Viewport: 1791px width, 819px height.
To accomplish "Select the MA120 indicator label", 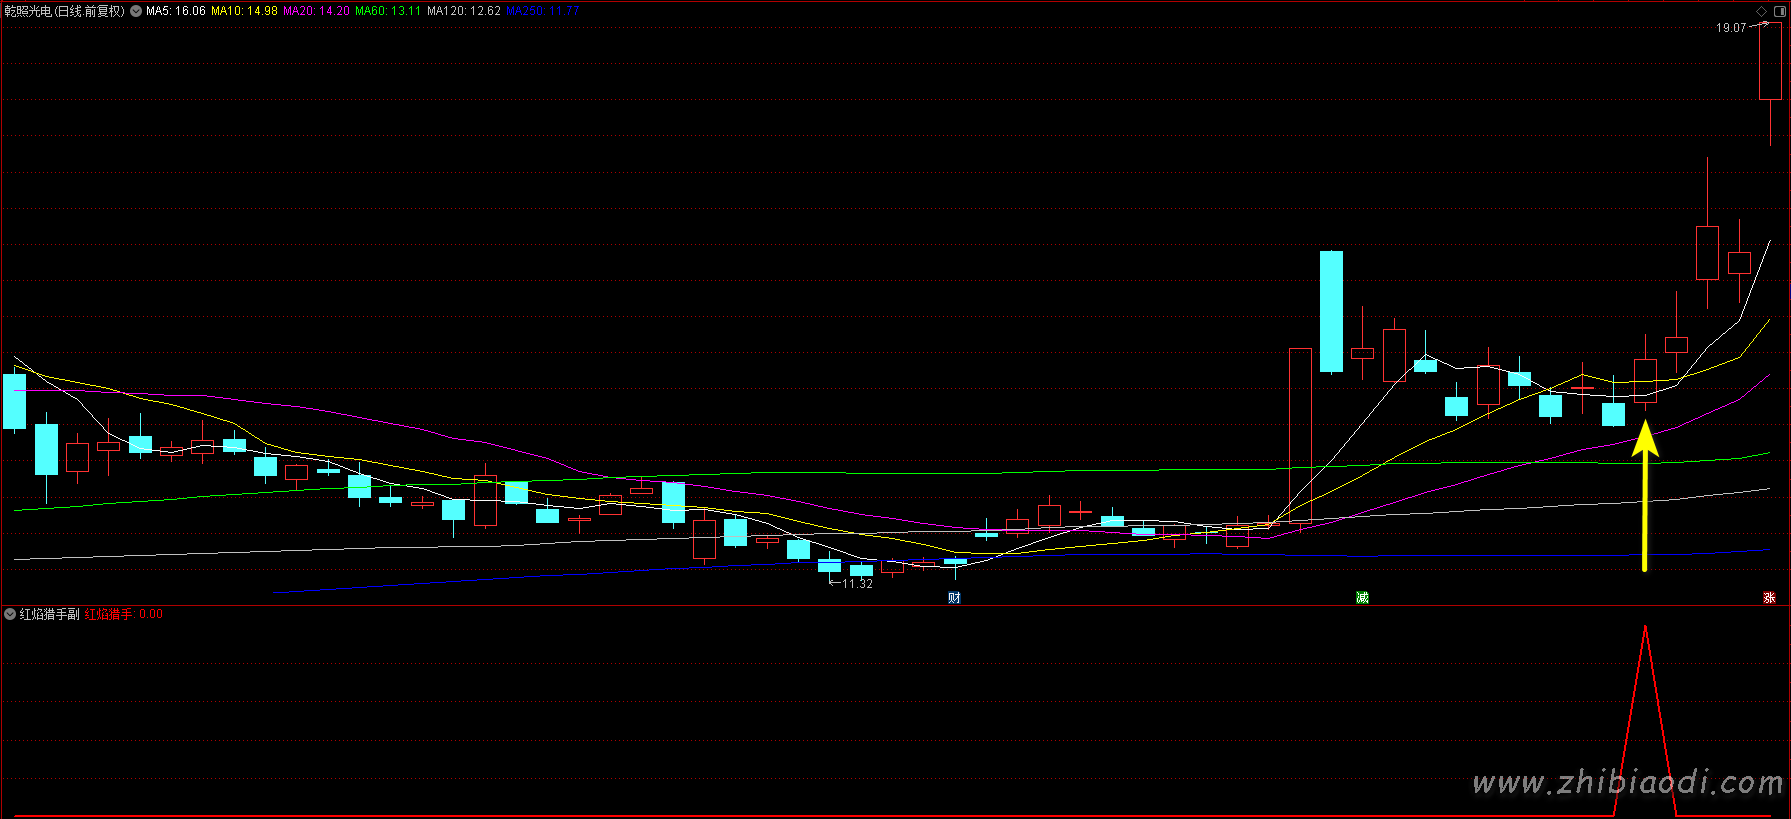I will click(x=463, y=11).
